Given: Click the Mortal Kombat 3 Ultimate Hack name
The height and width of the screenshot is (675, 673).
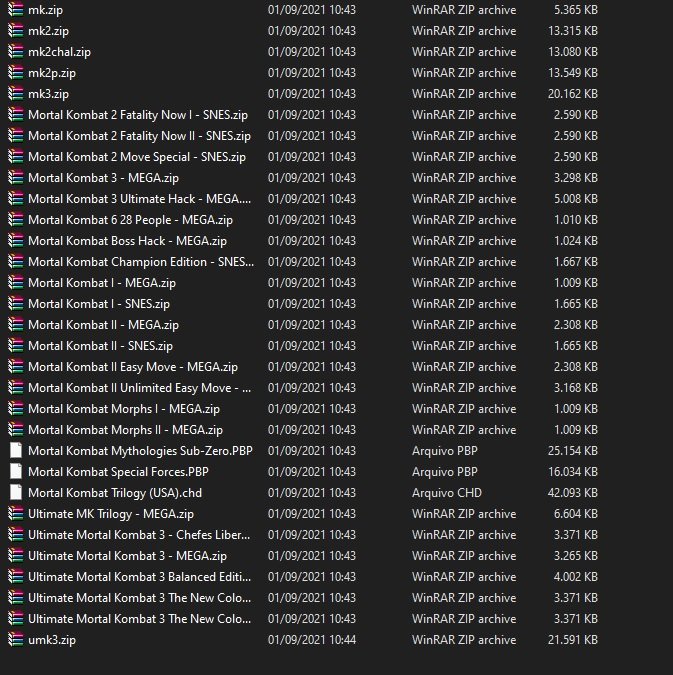Looking at the screenshot, I should (140, 199).
